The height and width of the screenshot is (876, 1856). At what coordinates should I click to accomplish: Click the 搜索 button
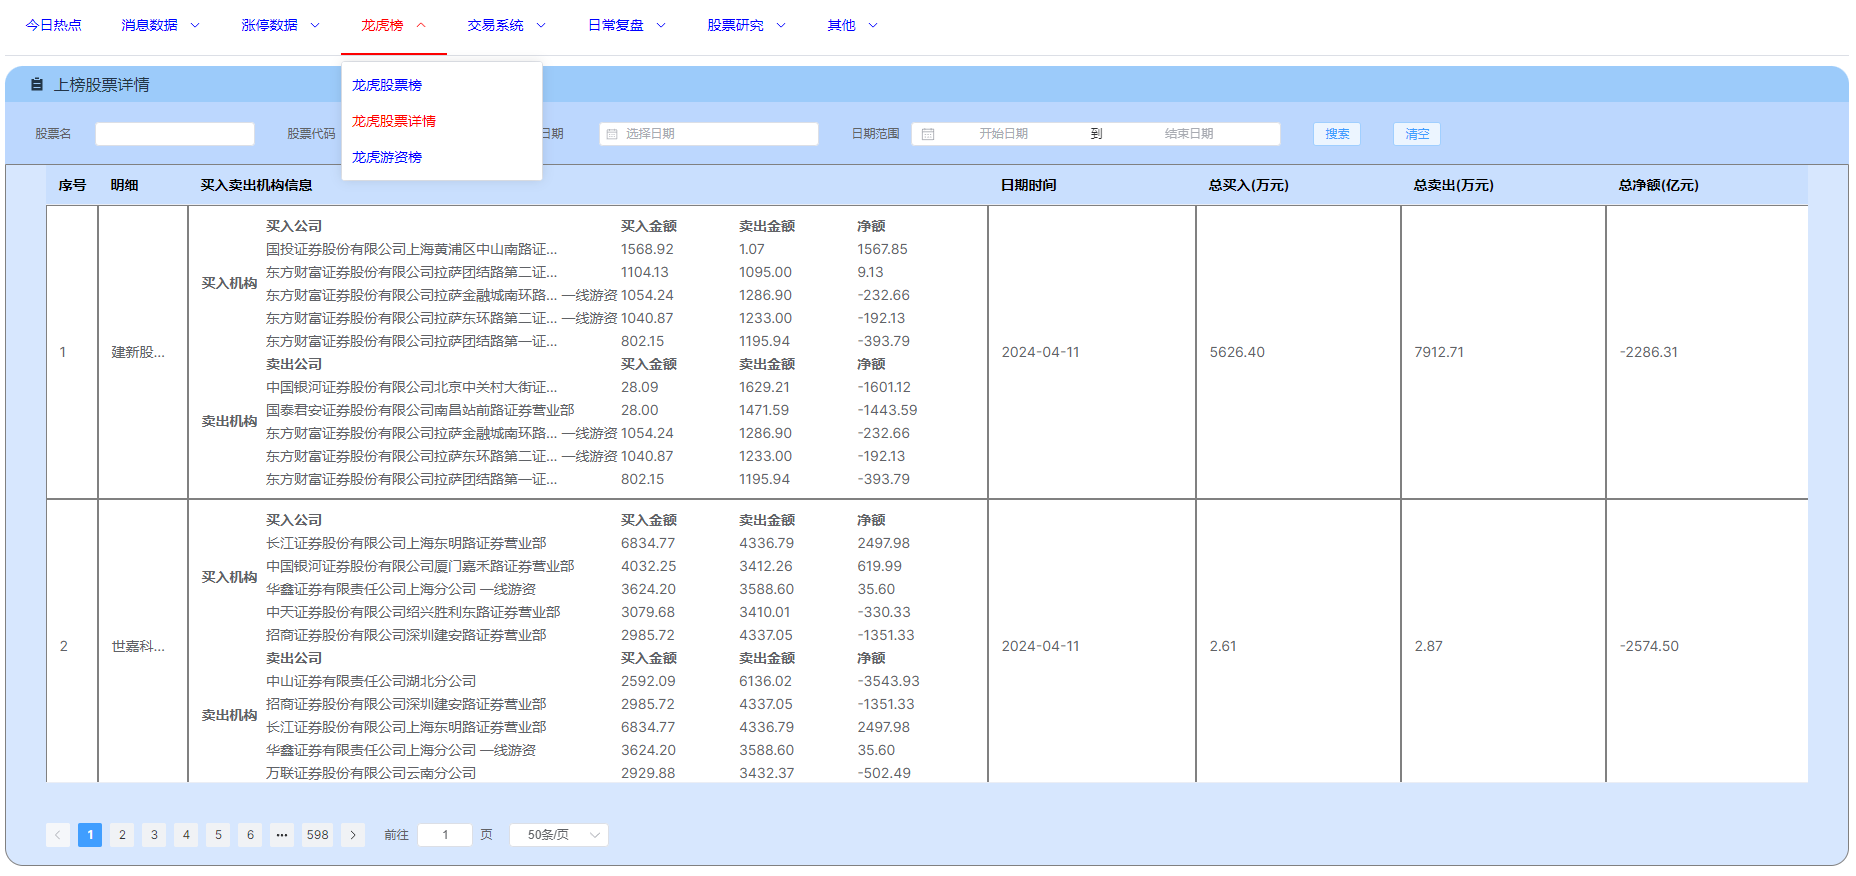(x=1337, y=134)
